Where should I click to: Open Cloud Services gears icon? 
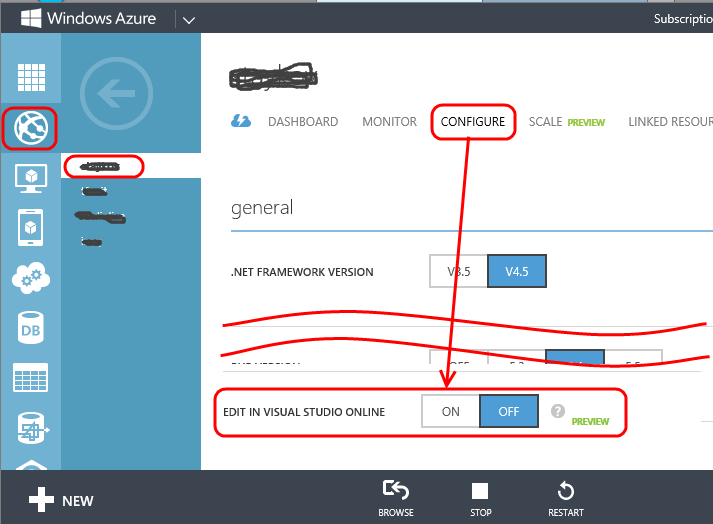pyautogui.click(x=30, y=277)
